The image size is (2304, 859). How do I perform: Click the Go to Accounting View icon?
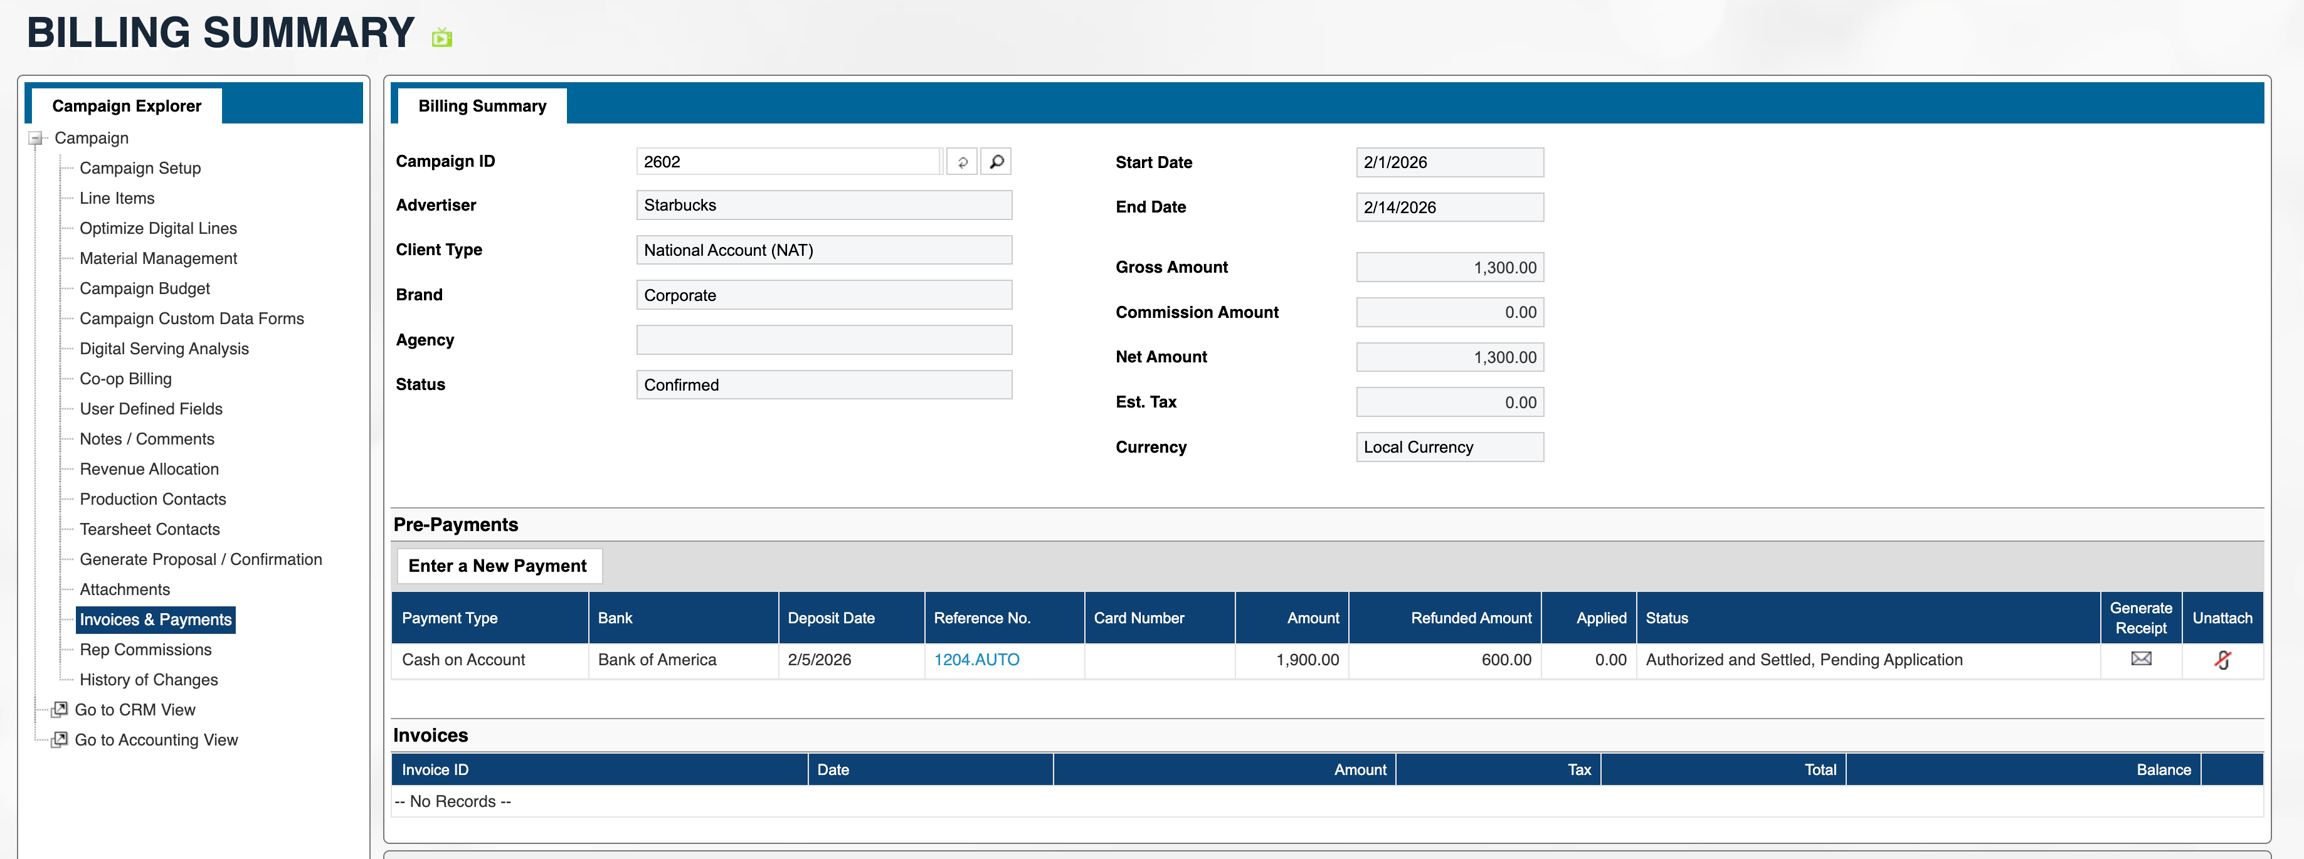(60, 740)
